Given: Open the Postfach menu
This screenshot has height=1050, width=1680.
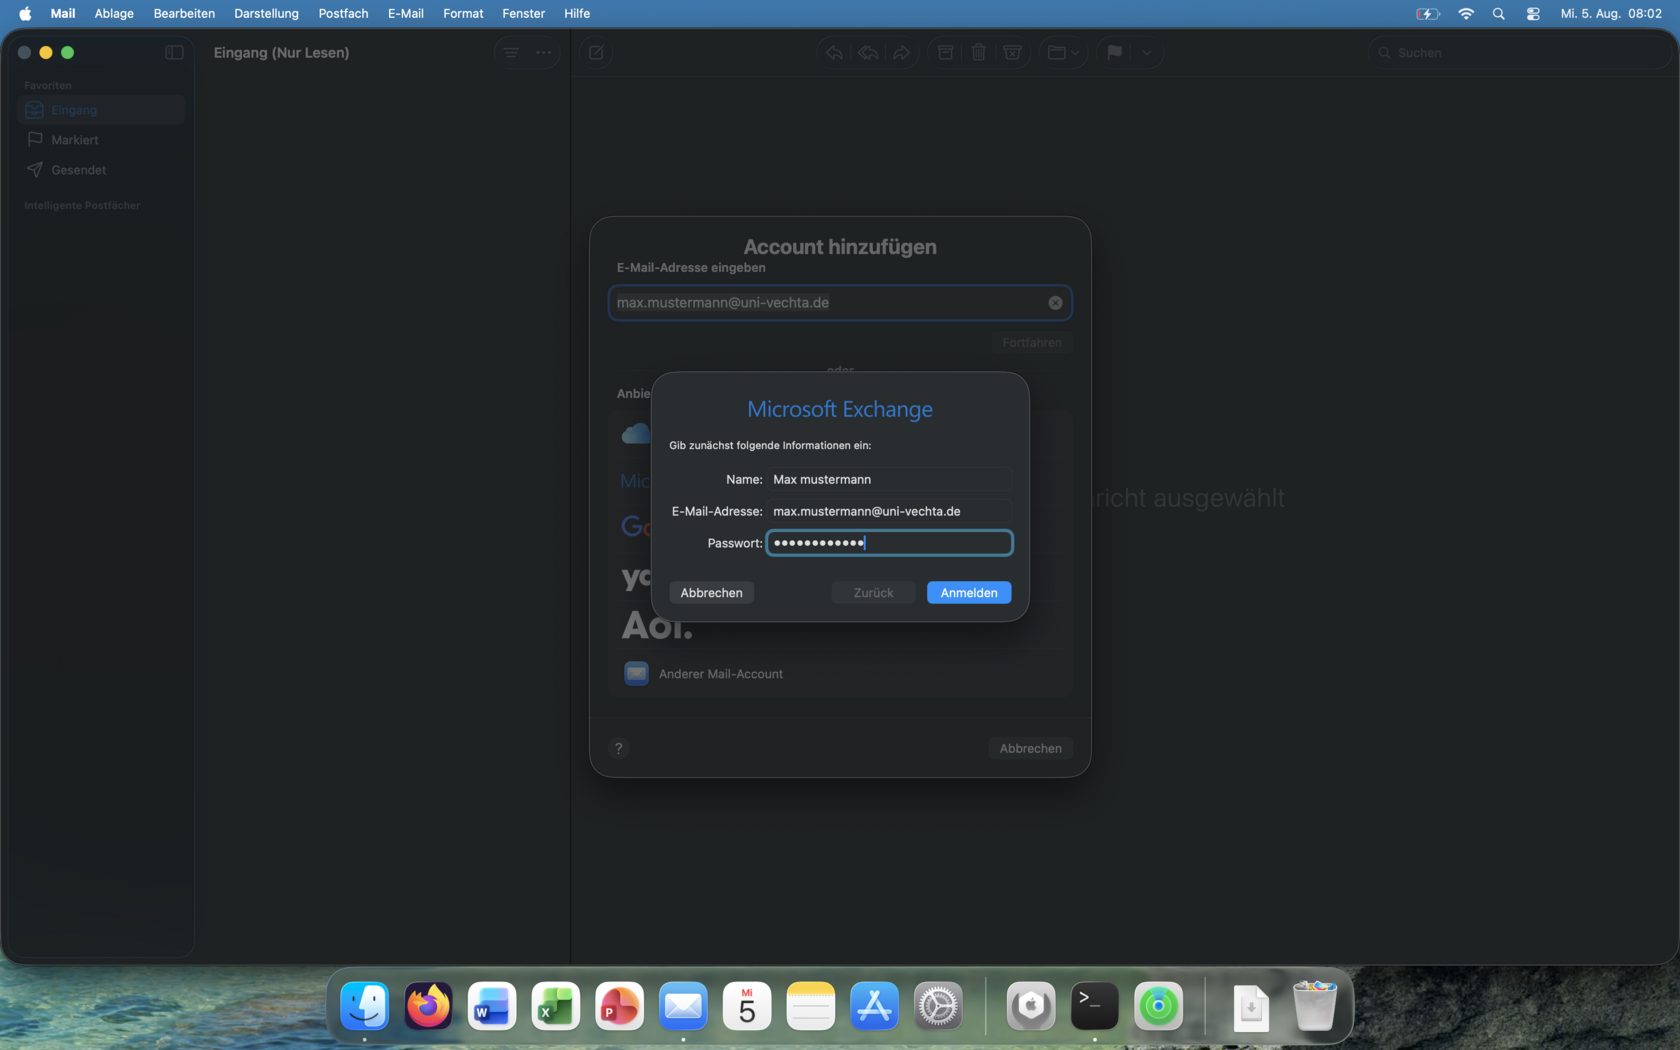Looking at the screenshot, I should pos(343,14).
